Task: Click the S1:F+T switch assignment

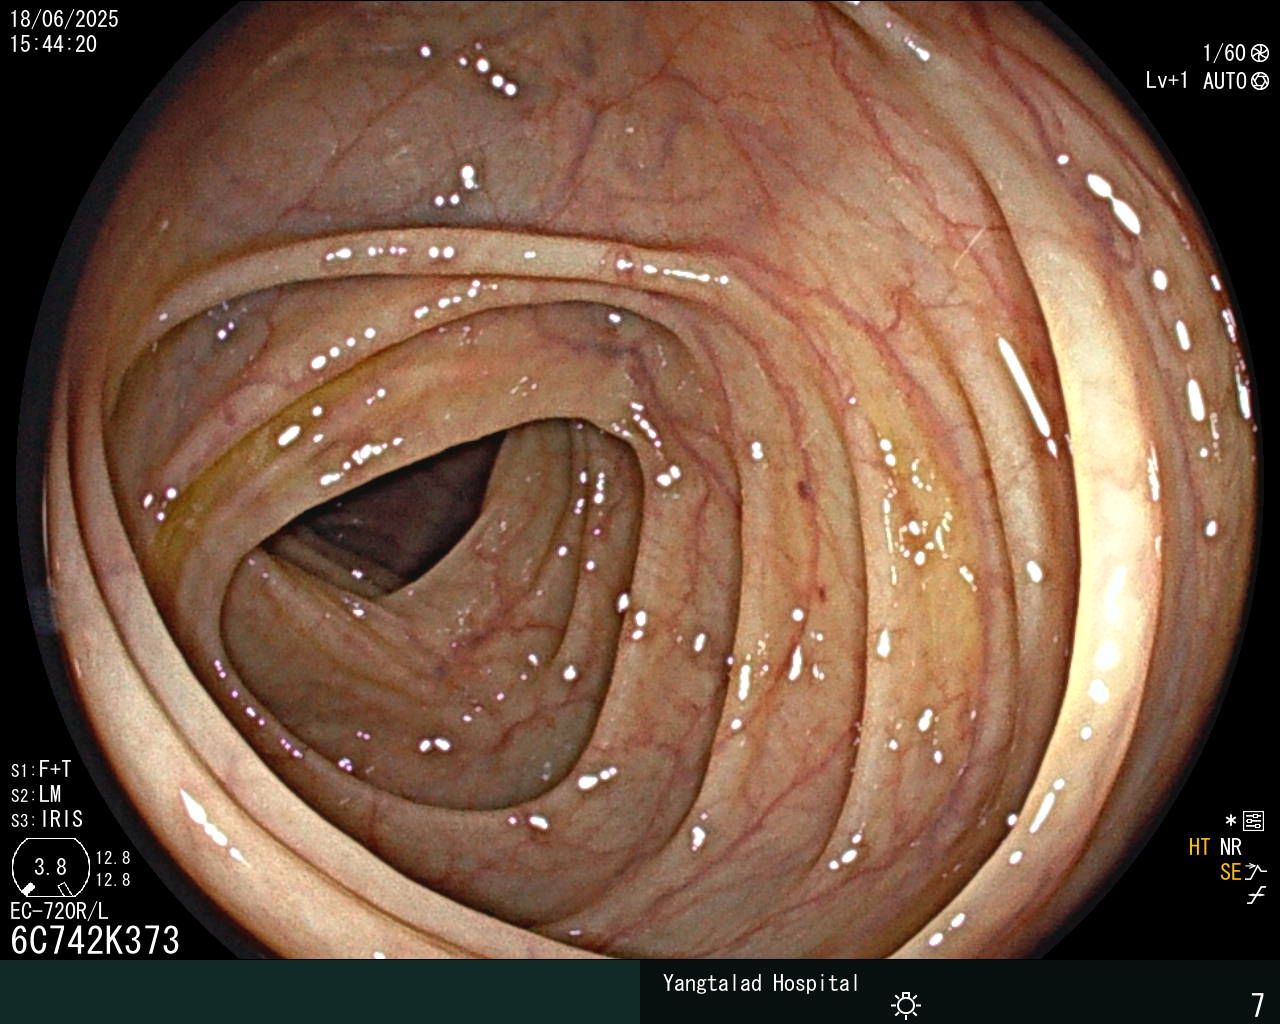Action: click(41, 770)
